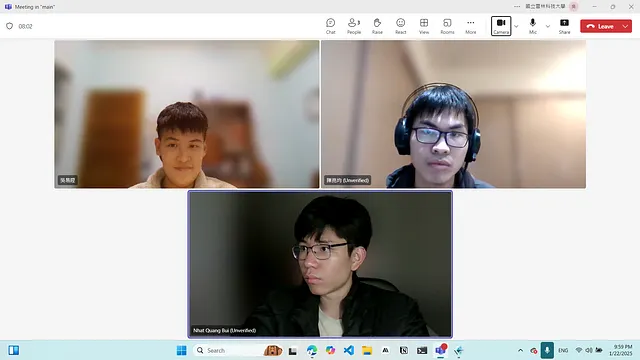This screenshot has height=360, width=640.
Task: Select the top-left participant video tile
Action: tap(187, 114)
